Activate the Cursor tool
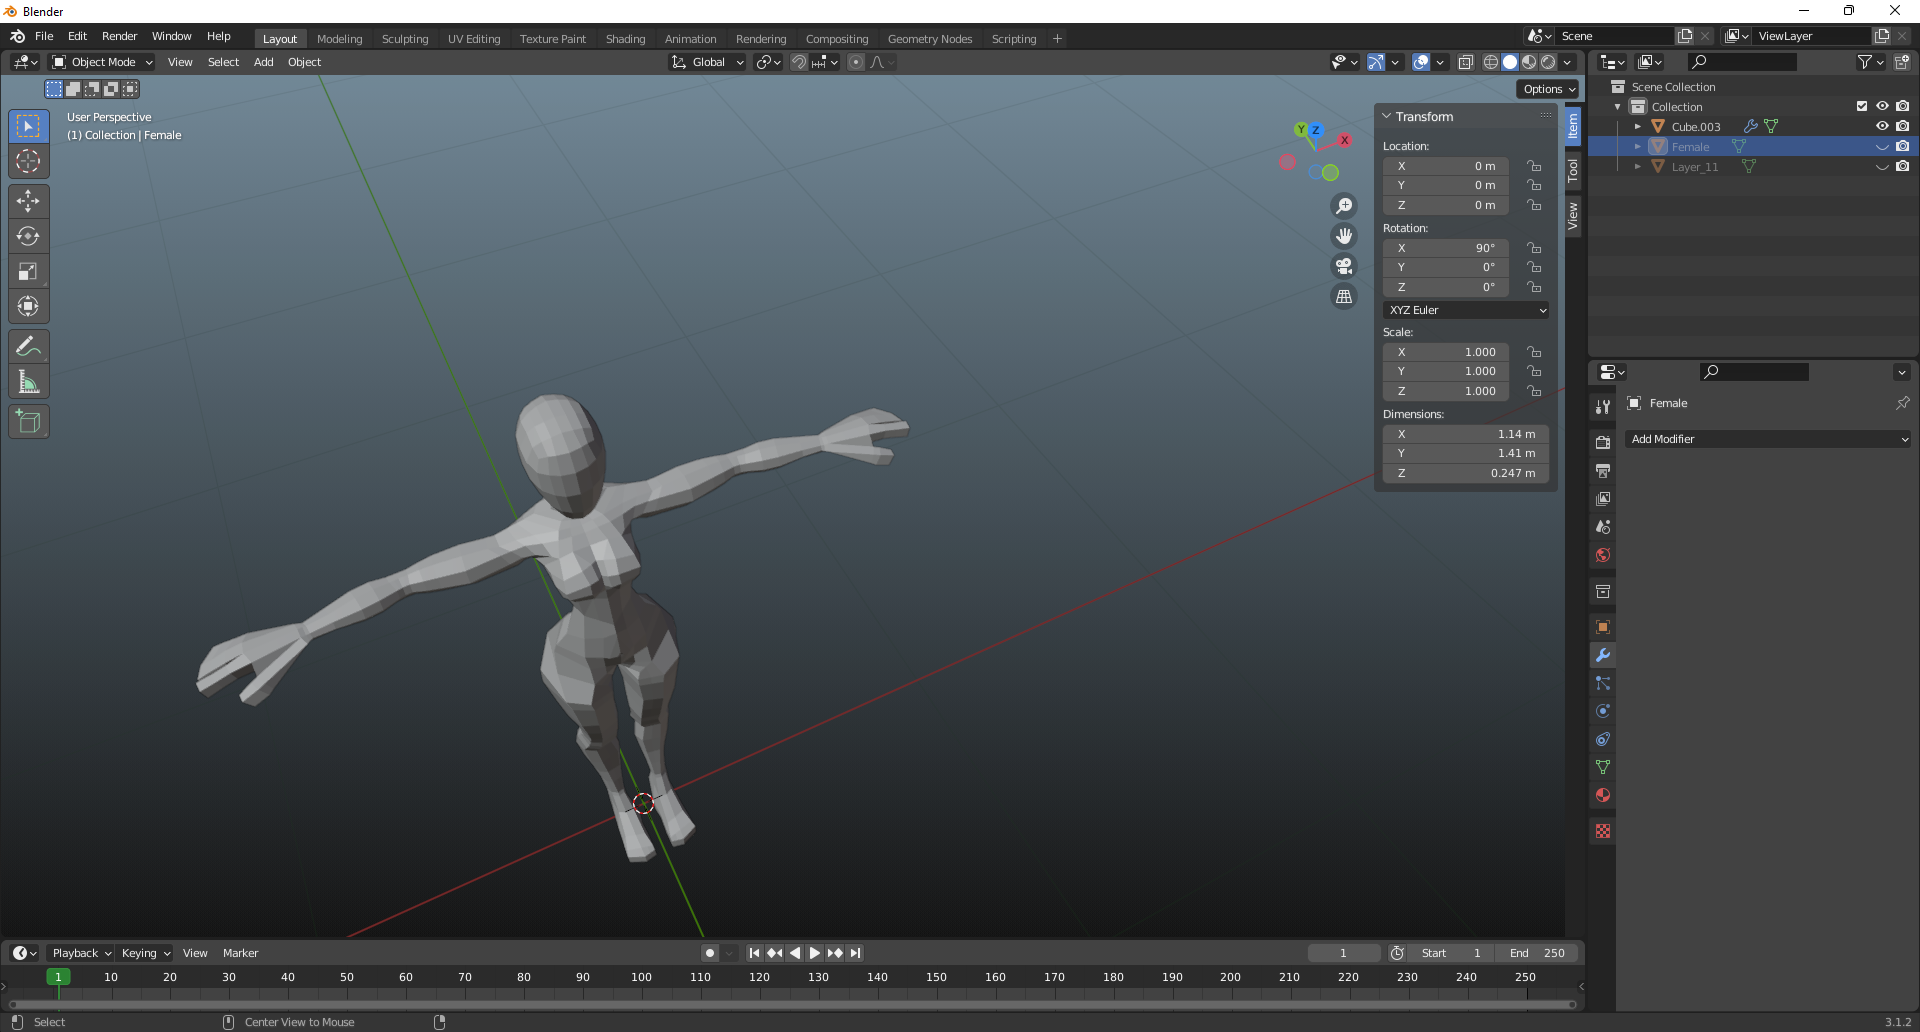1920x1032 pixels. 28,161
